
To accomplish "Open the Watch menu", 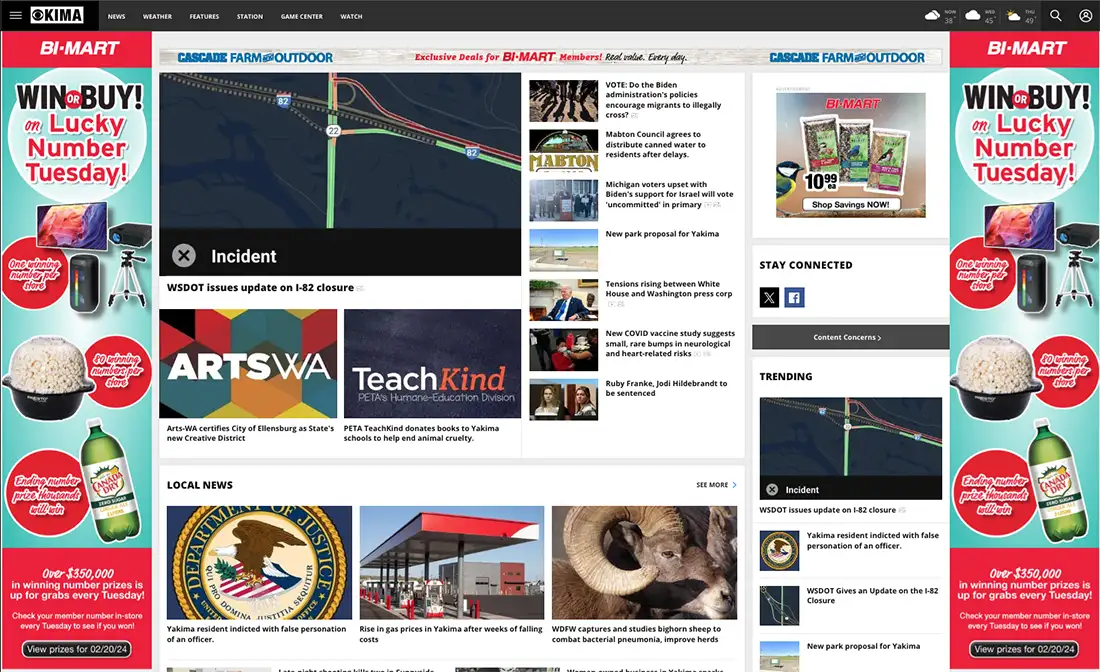I will point(351,16).
